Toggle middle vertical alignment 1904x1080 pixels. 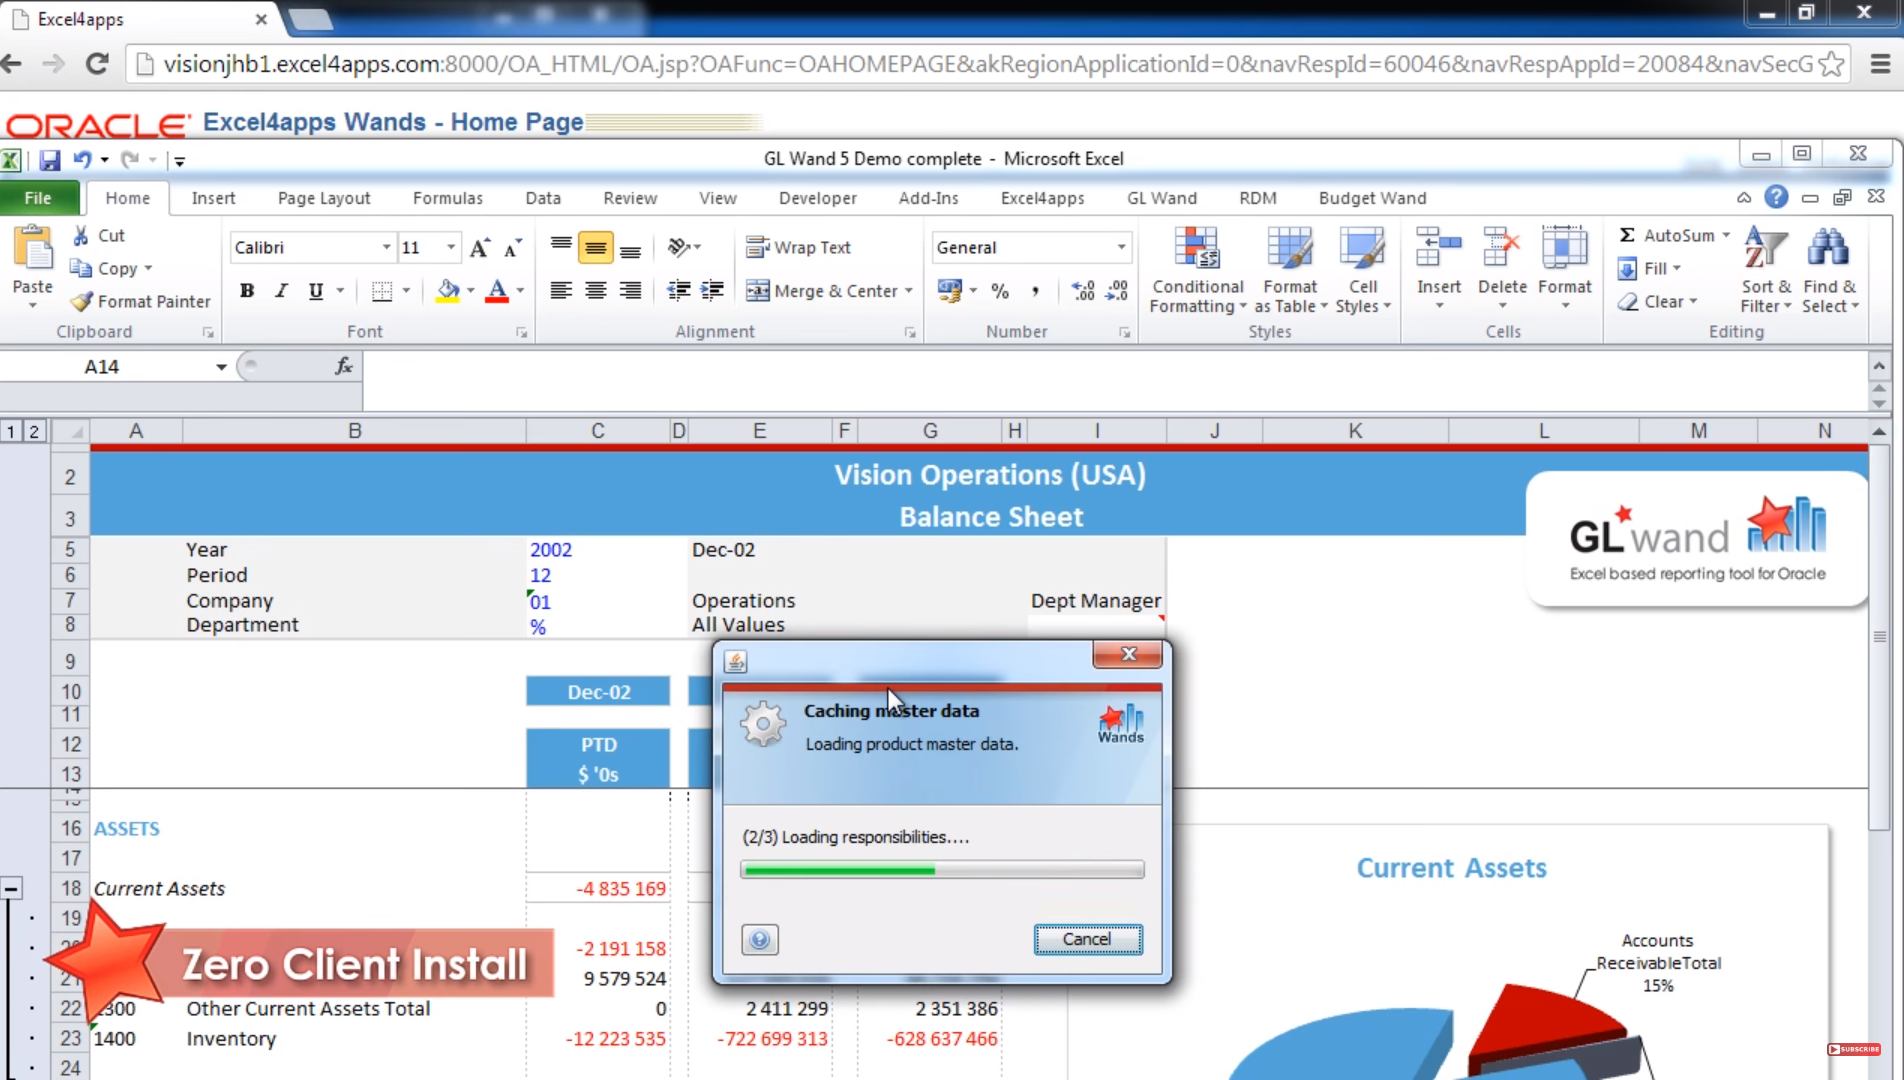click(x=596, y=248)
